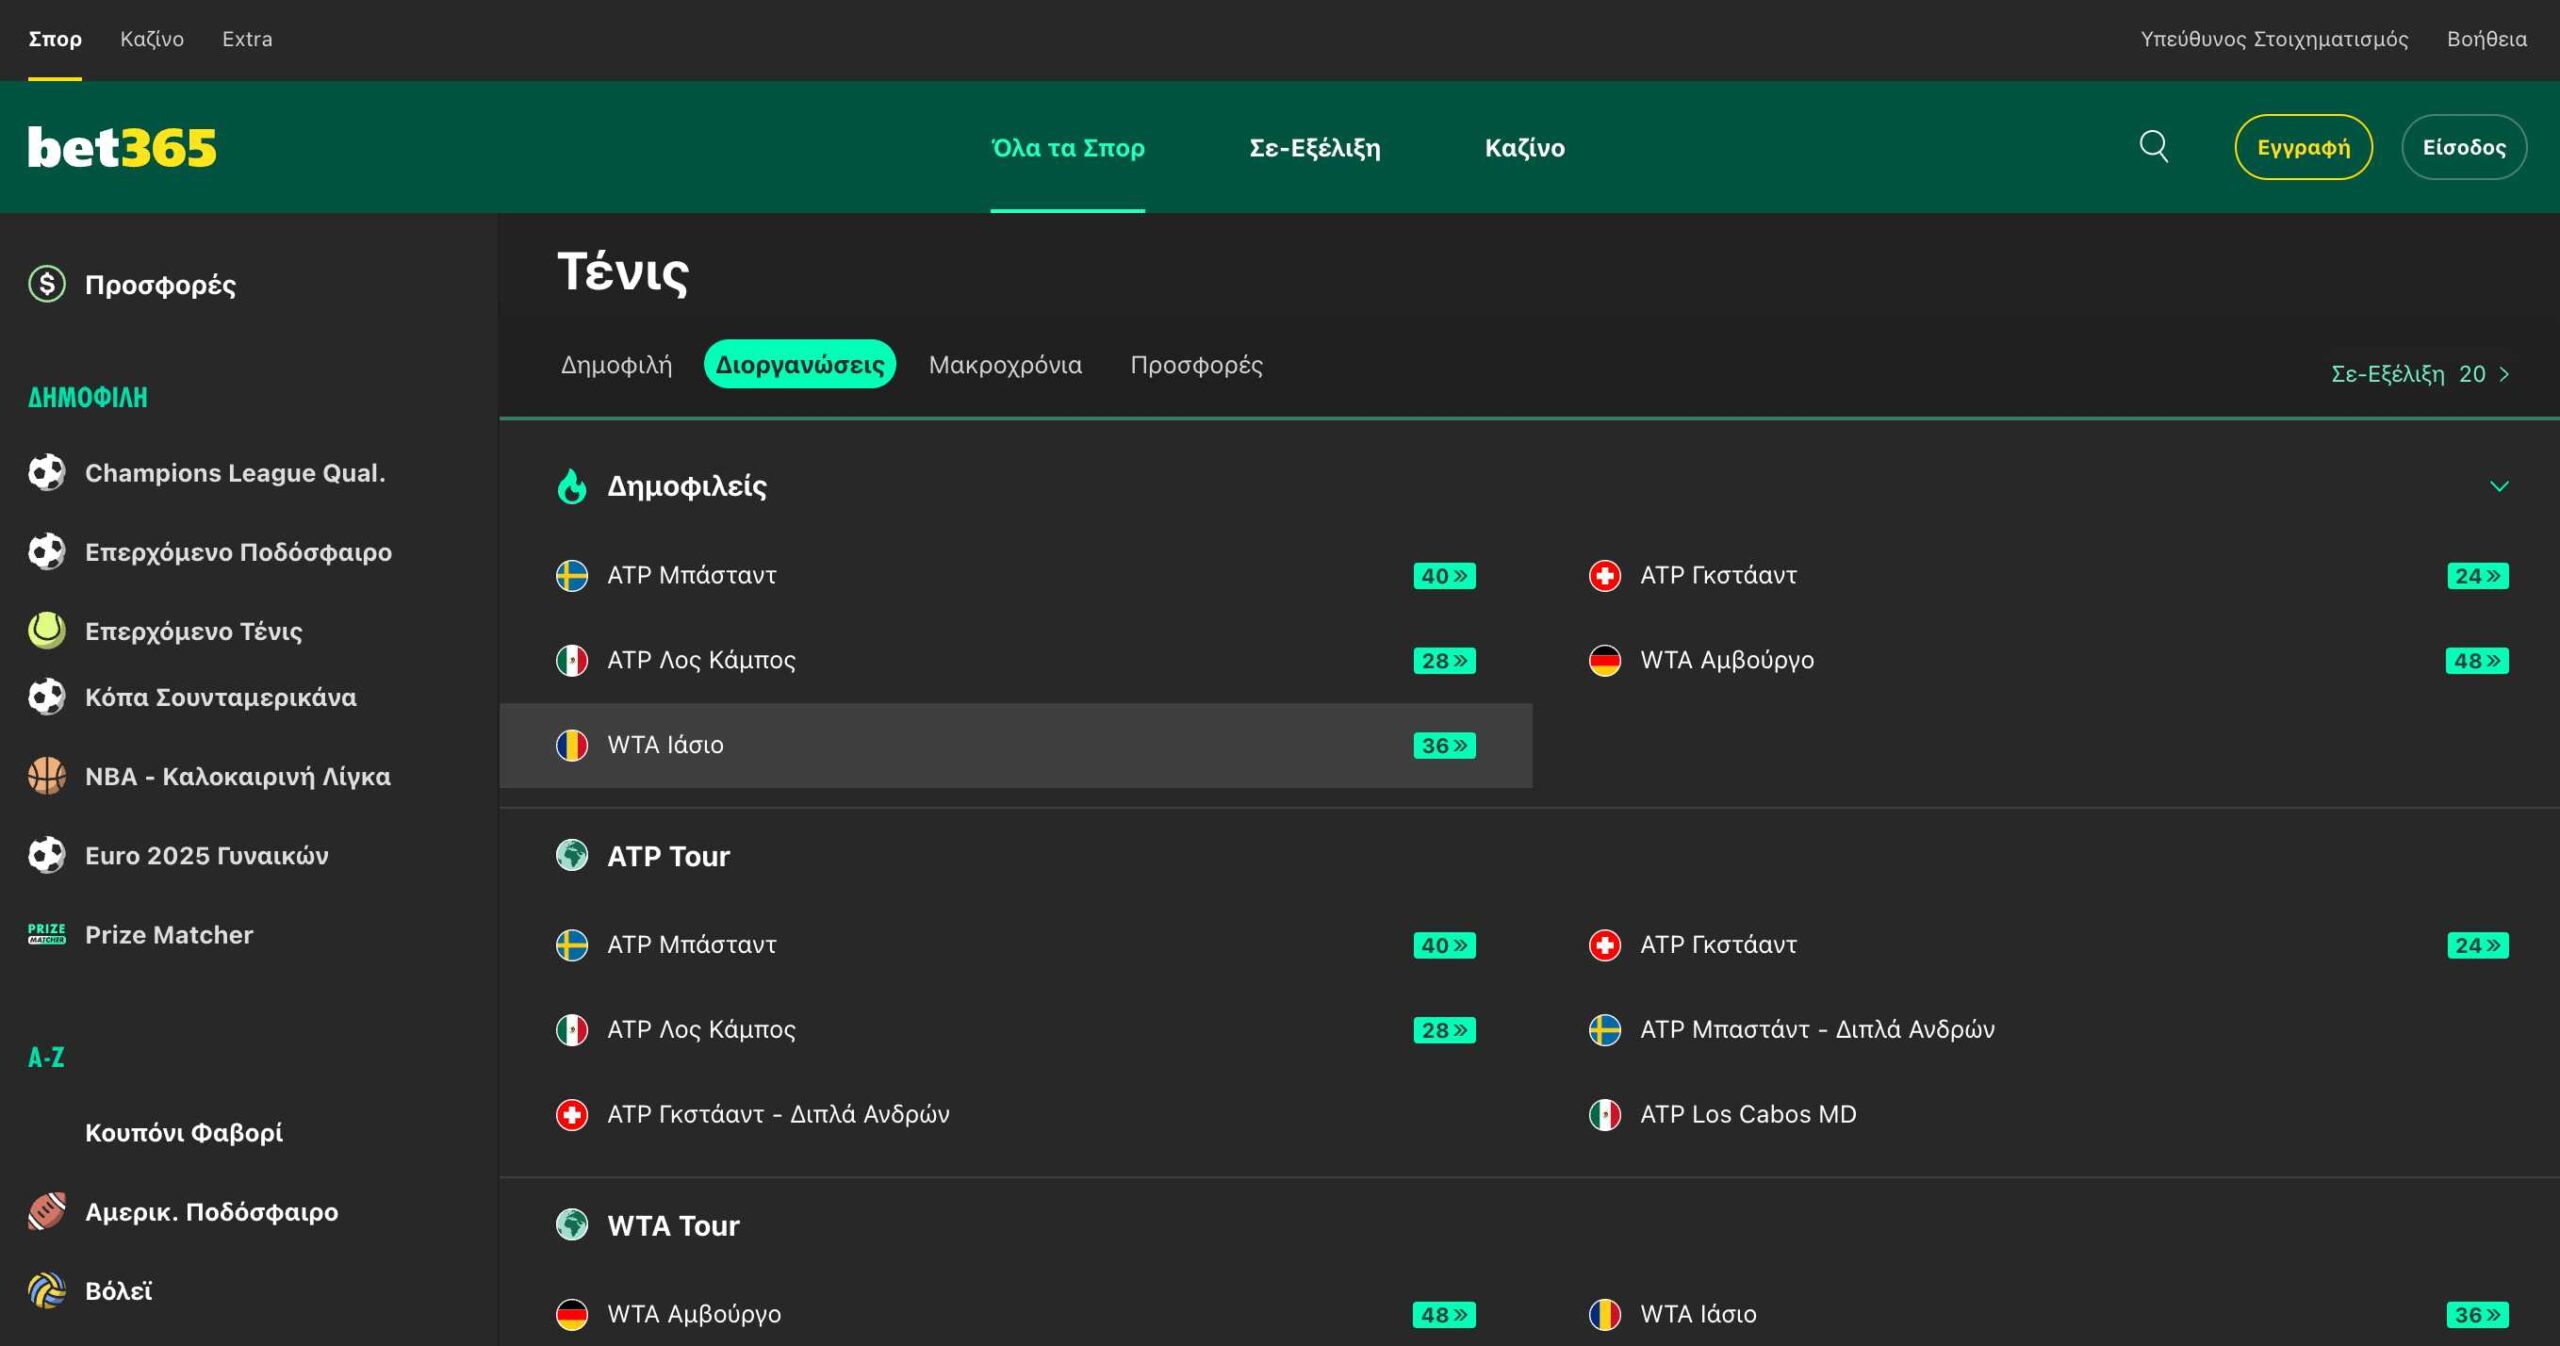Switch to the Μακροχρόνια tennis tab
The height and width of the screenshot is (1346, 2560).
click(1005, 365)
